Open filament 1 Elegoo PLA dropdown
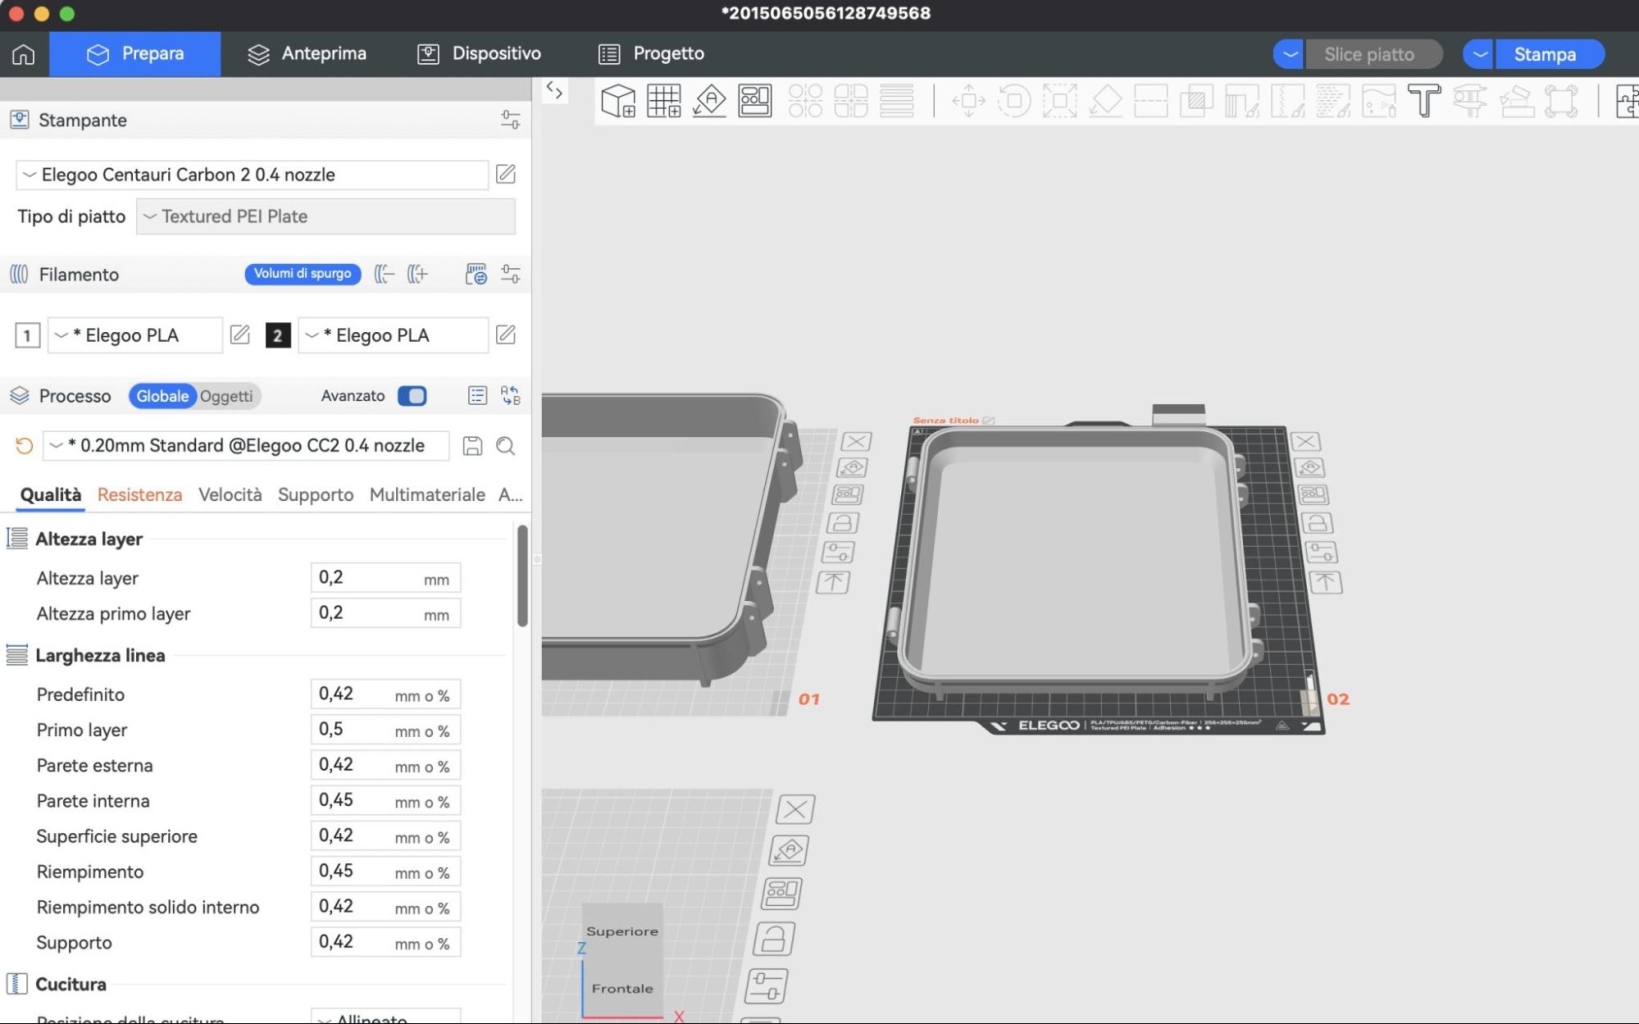 pyautogui.click(x=133, y=335)
